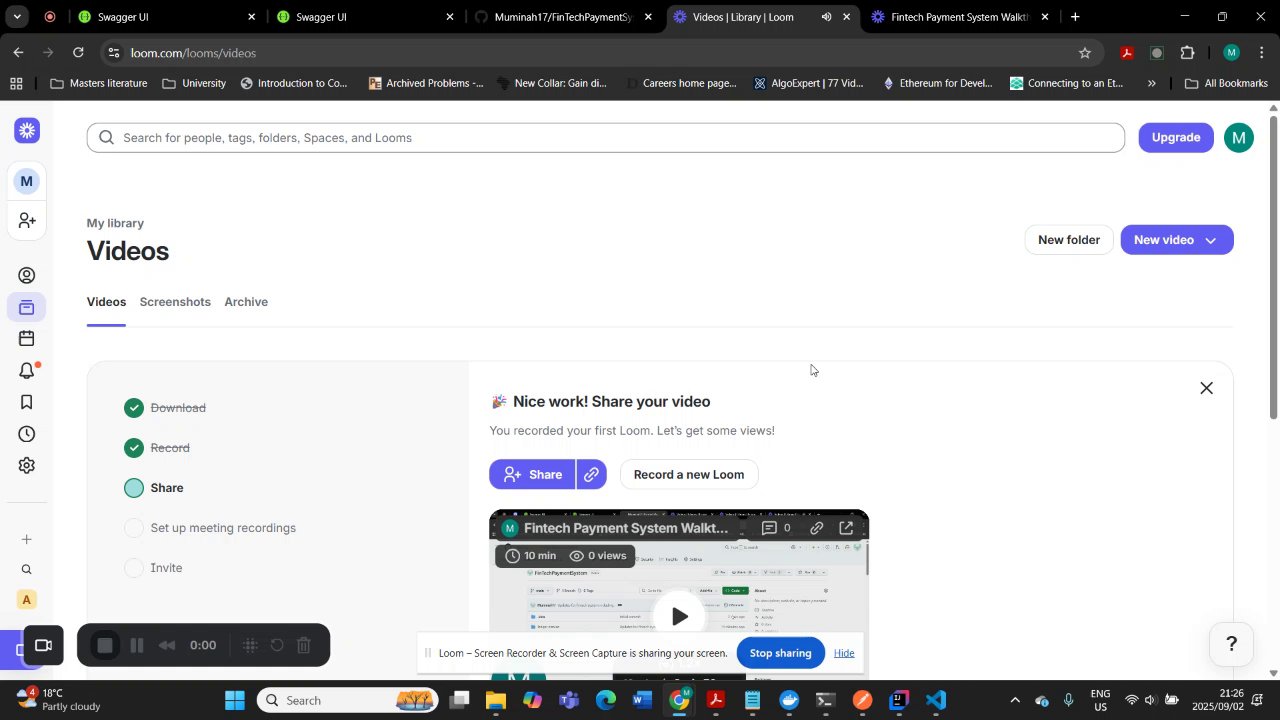Open the Library icon in sidebar
The width and height of the screenshot is (1280, 720).
click(x=27, y=307)
